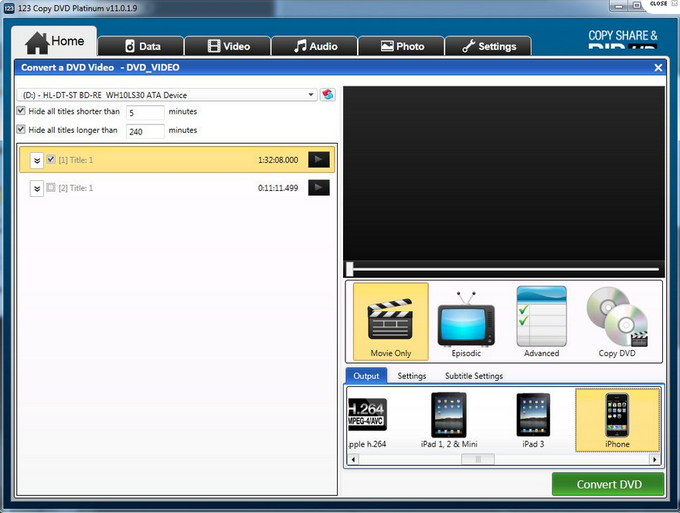Go to the Audio tab
The width and height of the screenshot is (680, 513).
pos(314,46)
